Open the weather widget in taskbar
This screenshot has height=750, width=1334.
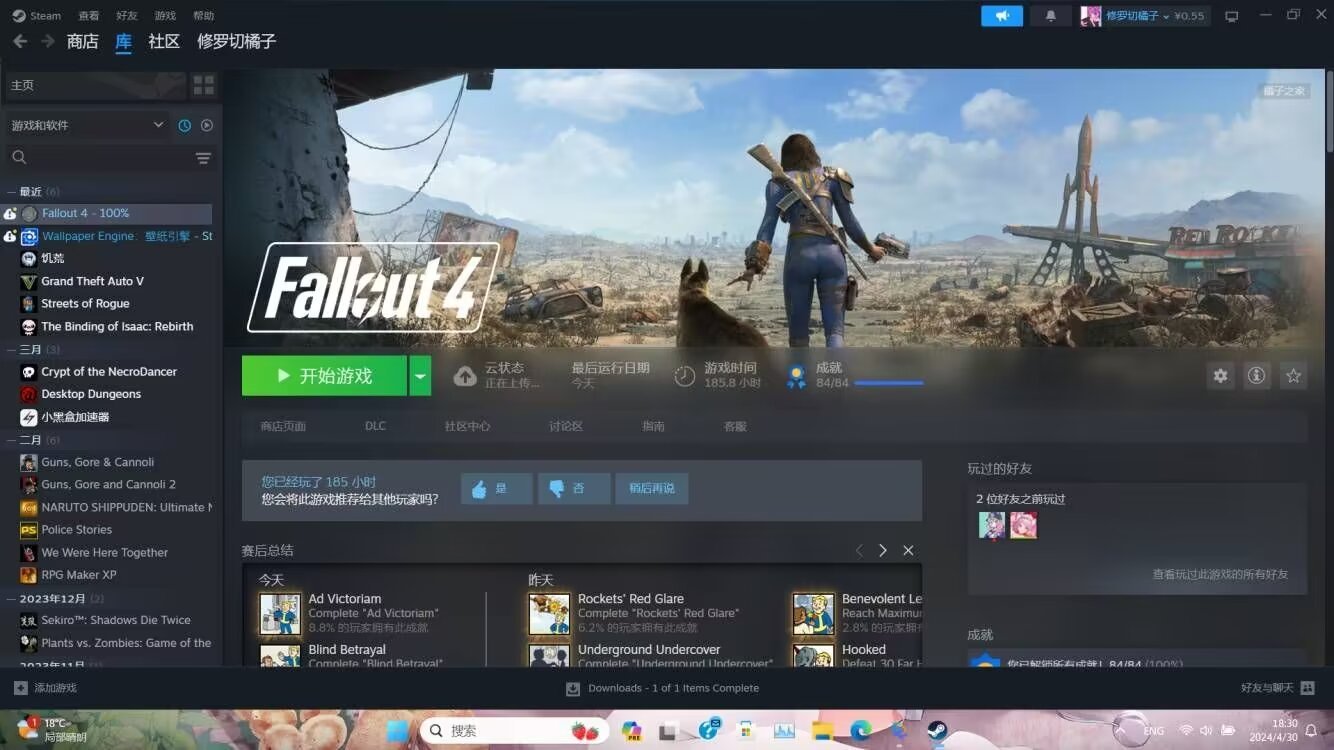pos(52,730)
